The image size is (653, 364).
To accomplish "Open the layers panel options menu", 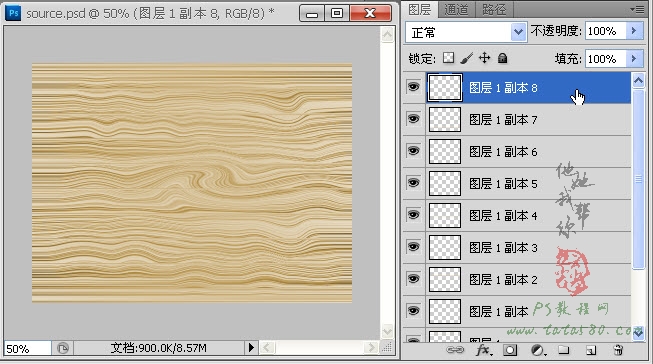I will tap(638, 9).
